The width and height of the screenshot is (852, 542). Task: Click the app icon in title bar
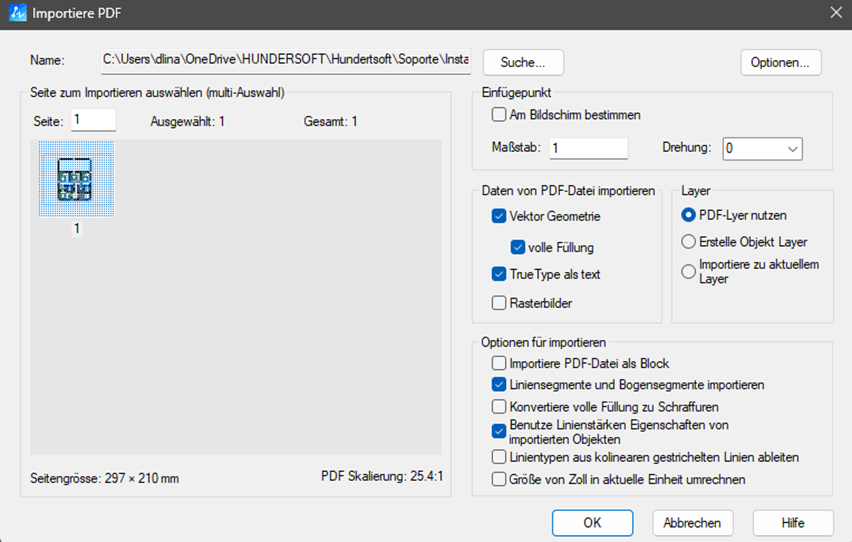click(x=17, y=13)
